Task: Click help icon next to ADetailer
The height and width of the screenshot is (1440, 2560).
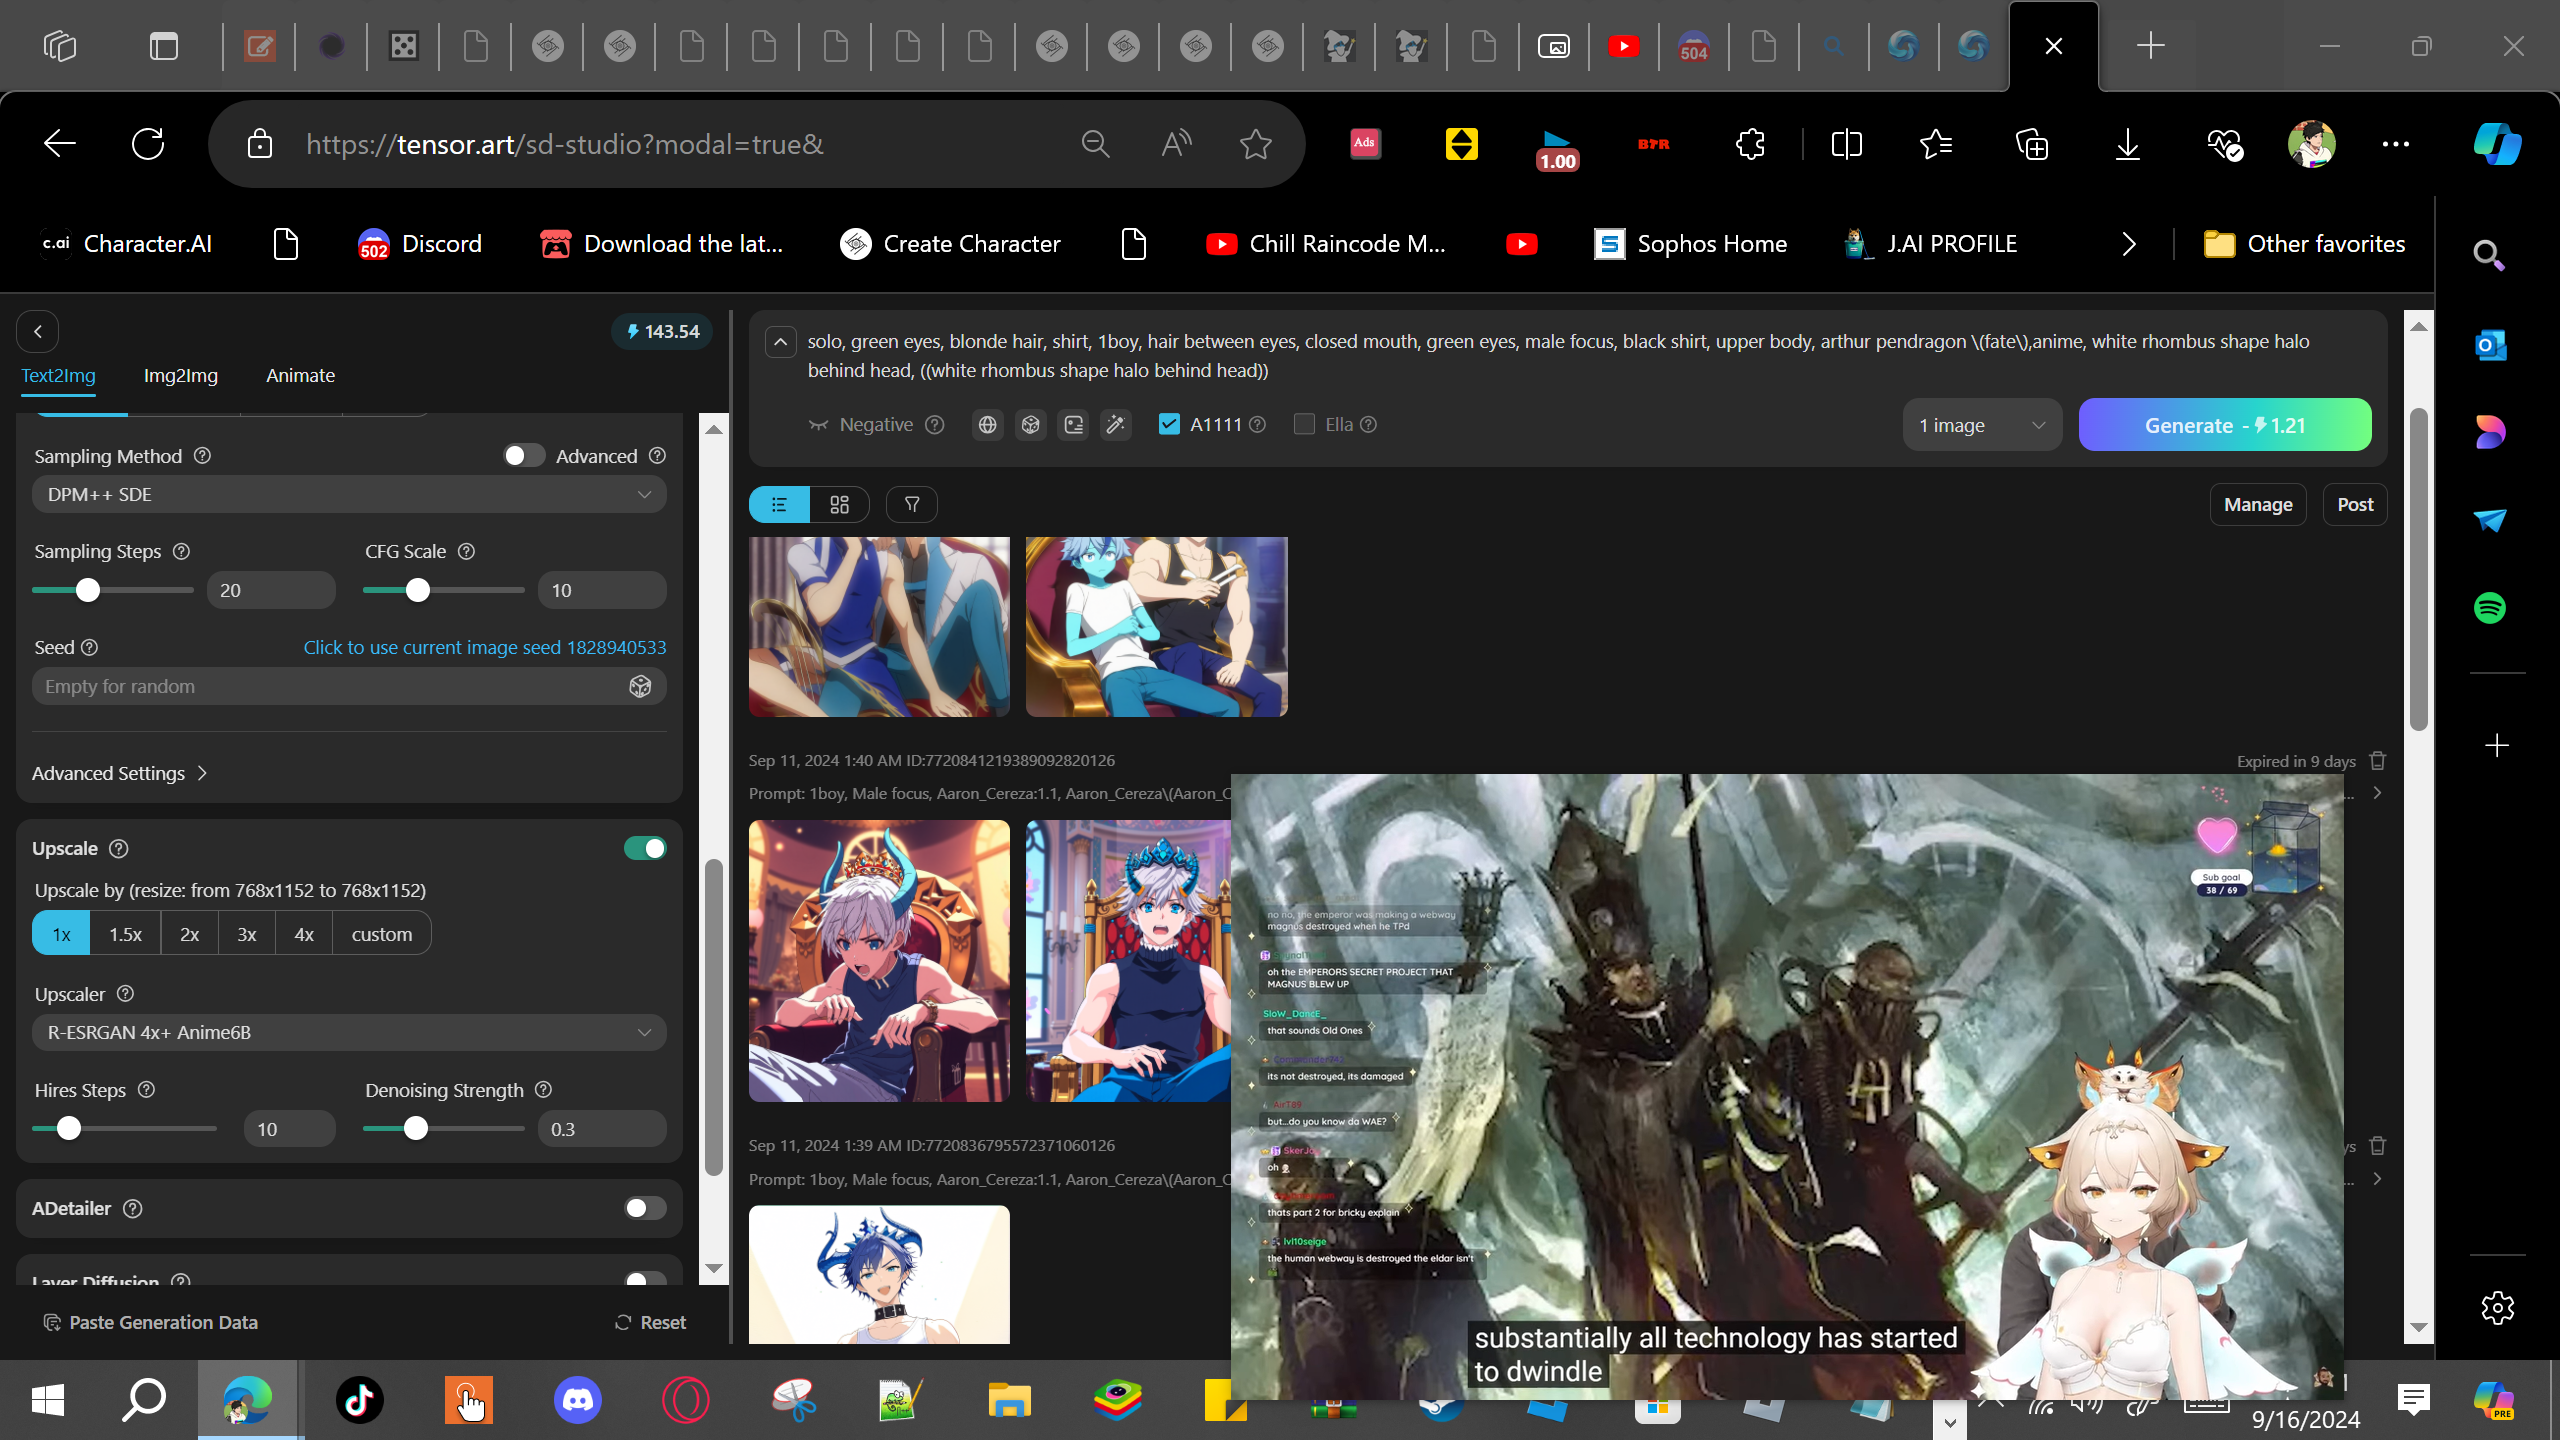Action: tap(132, 1208)
